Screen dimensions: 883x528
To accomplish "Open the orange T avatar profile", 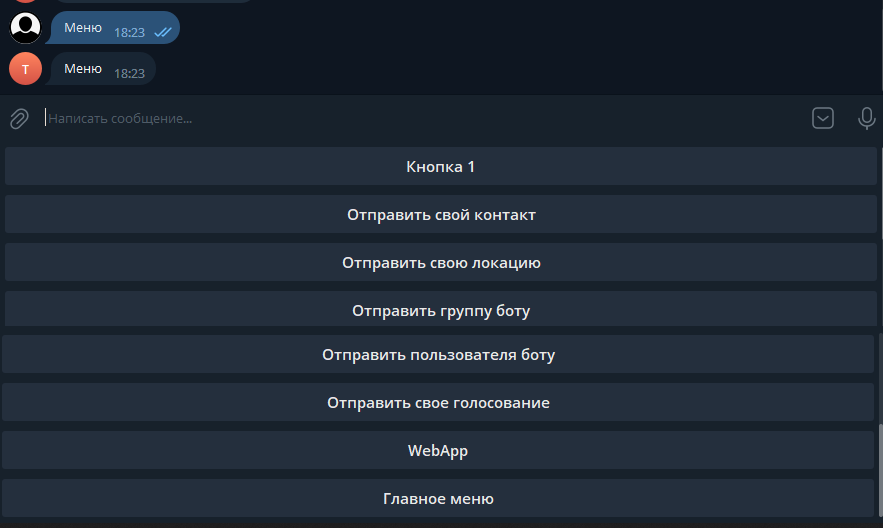I will point(25,69).
